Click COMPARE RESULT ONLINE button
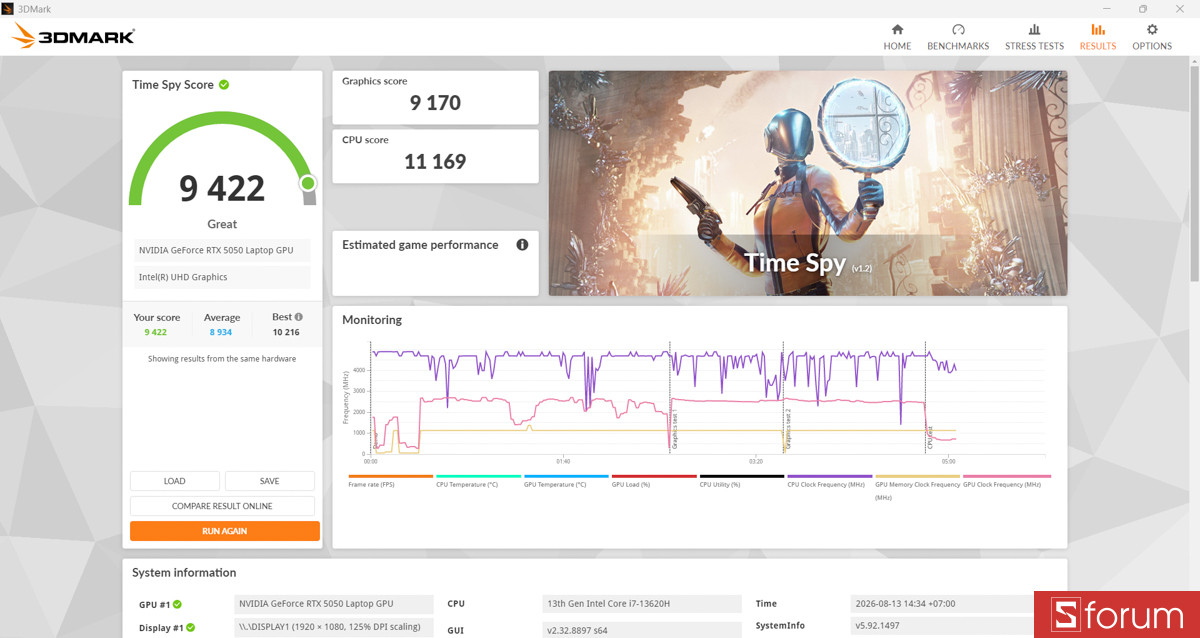Image resolution: width=1200 pixels, height=638 pixels. (x=222, y=506)
